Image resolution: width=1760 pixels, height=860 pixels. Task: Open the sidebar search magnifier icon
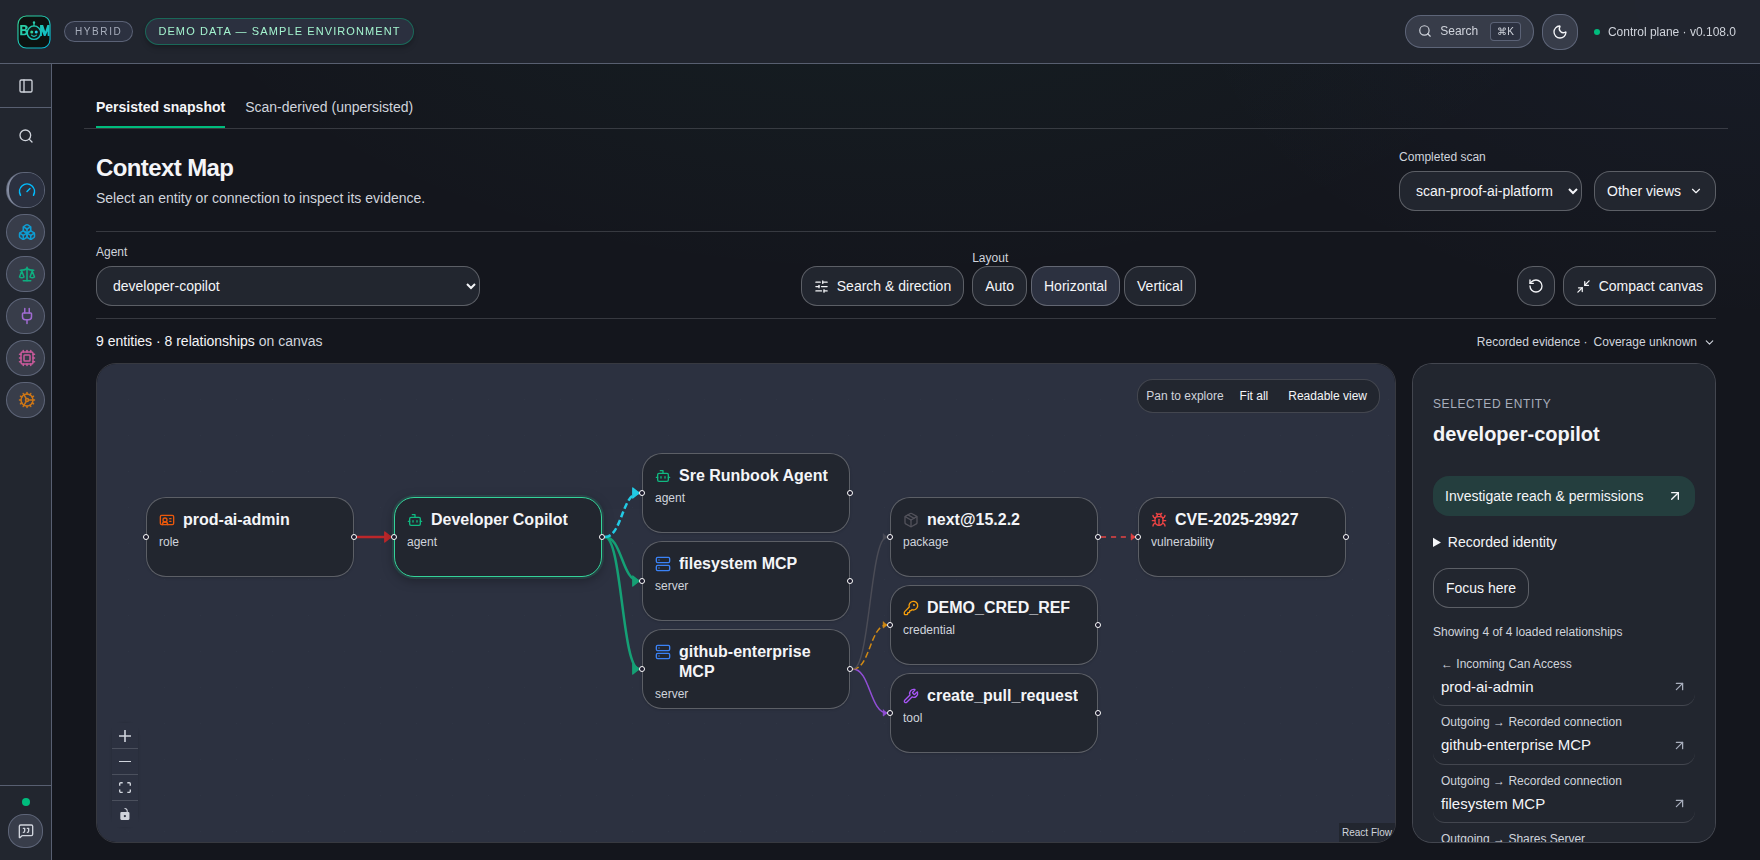pos(26,136)
